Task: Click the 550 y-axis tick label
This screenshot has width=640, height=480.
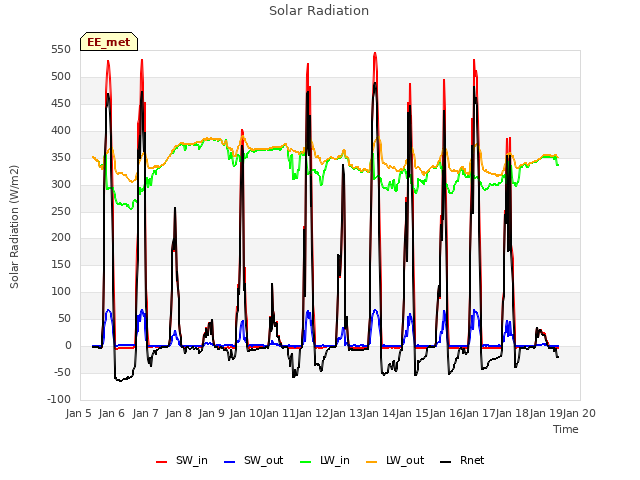Action: (61, 50)
